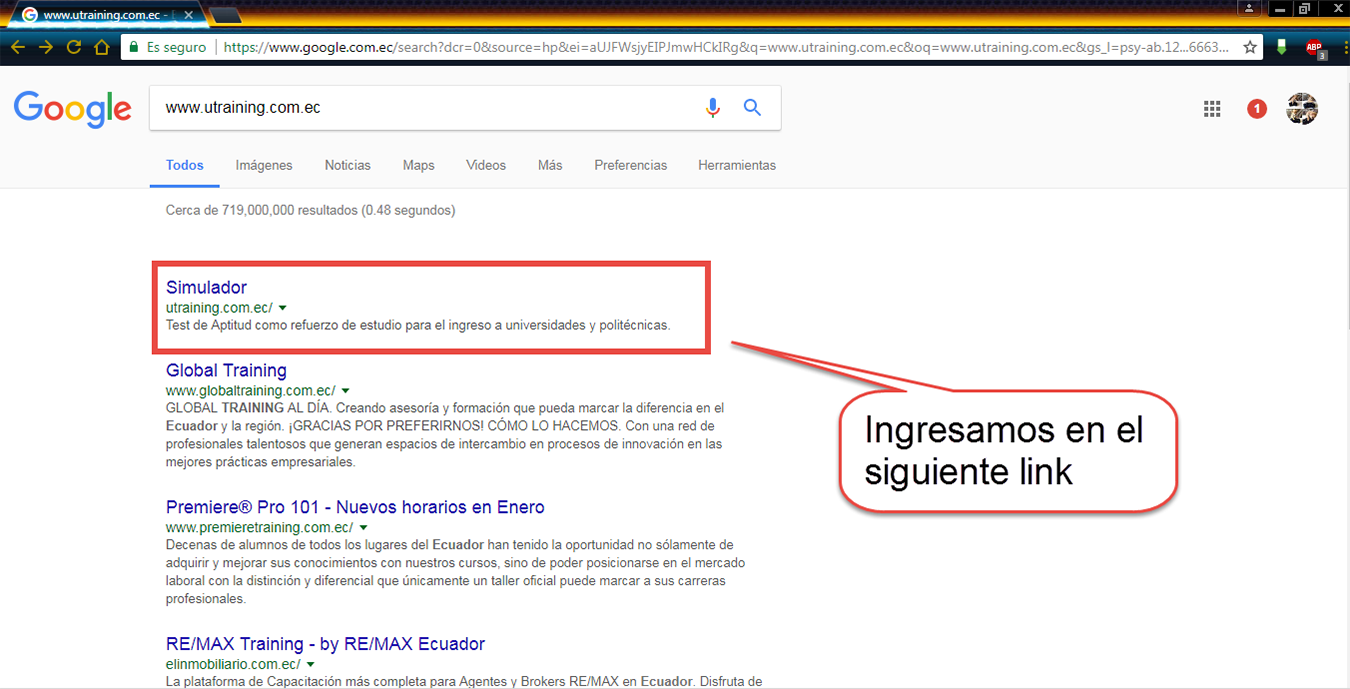
Task: Open the Google apps grid
Action: tap(1212, 109)
